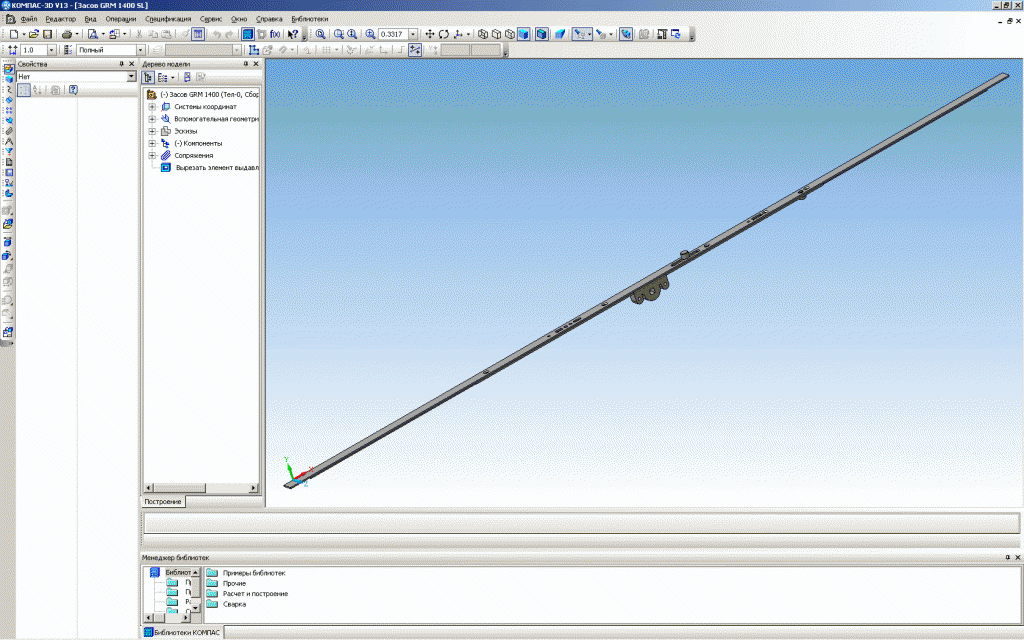Create a new document with New icon
Screen dimensions: 1024x640
(x=13, y=34)
